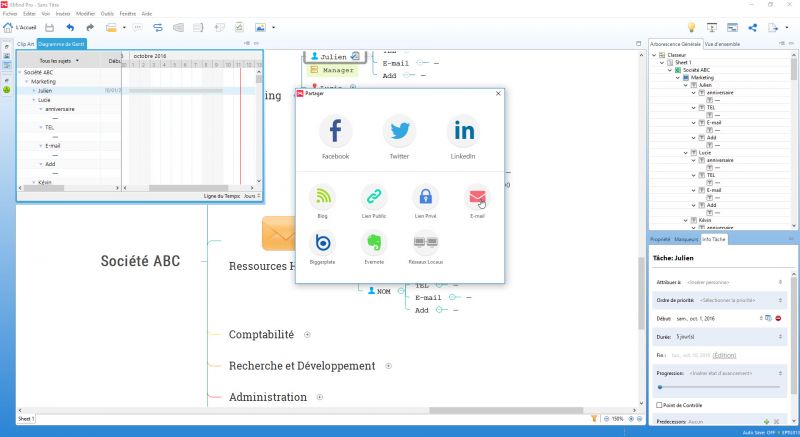Share to Biggerplate
The height and width of the screenshot is (437, 800).
click(322, 243)
